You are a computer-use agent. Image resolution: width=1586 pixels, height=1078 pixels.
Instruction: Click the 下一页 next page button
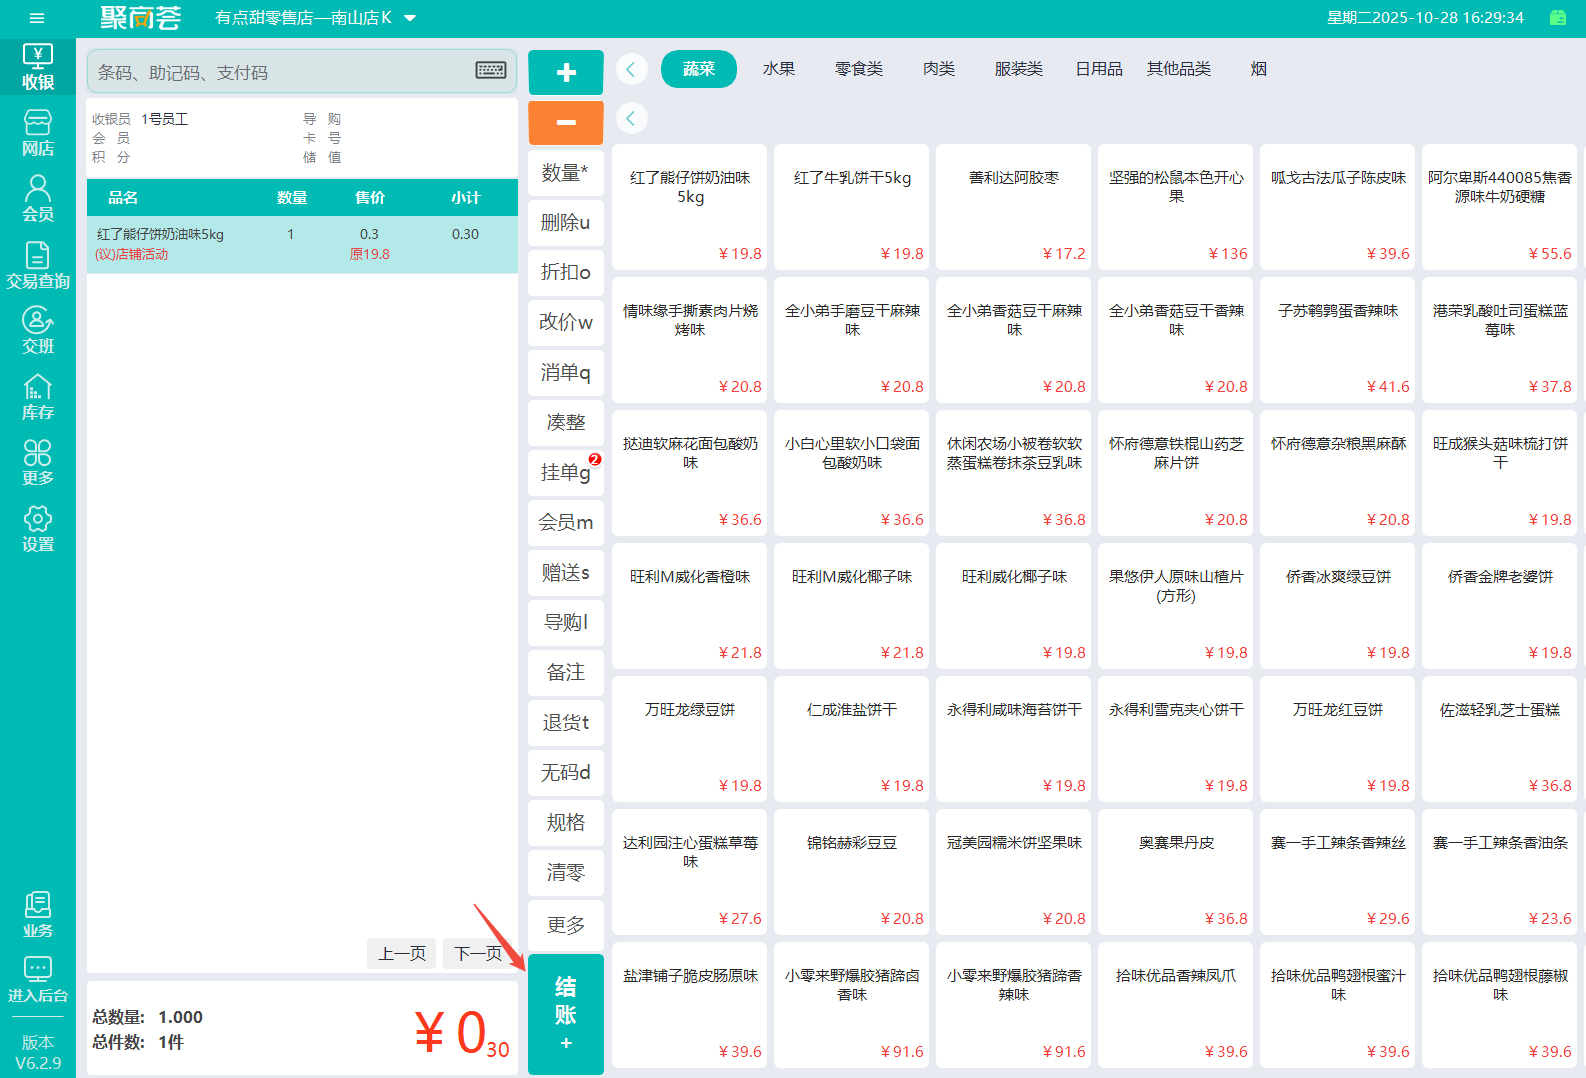[478, 954]
